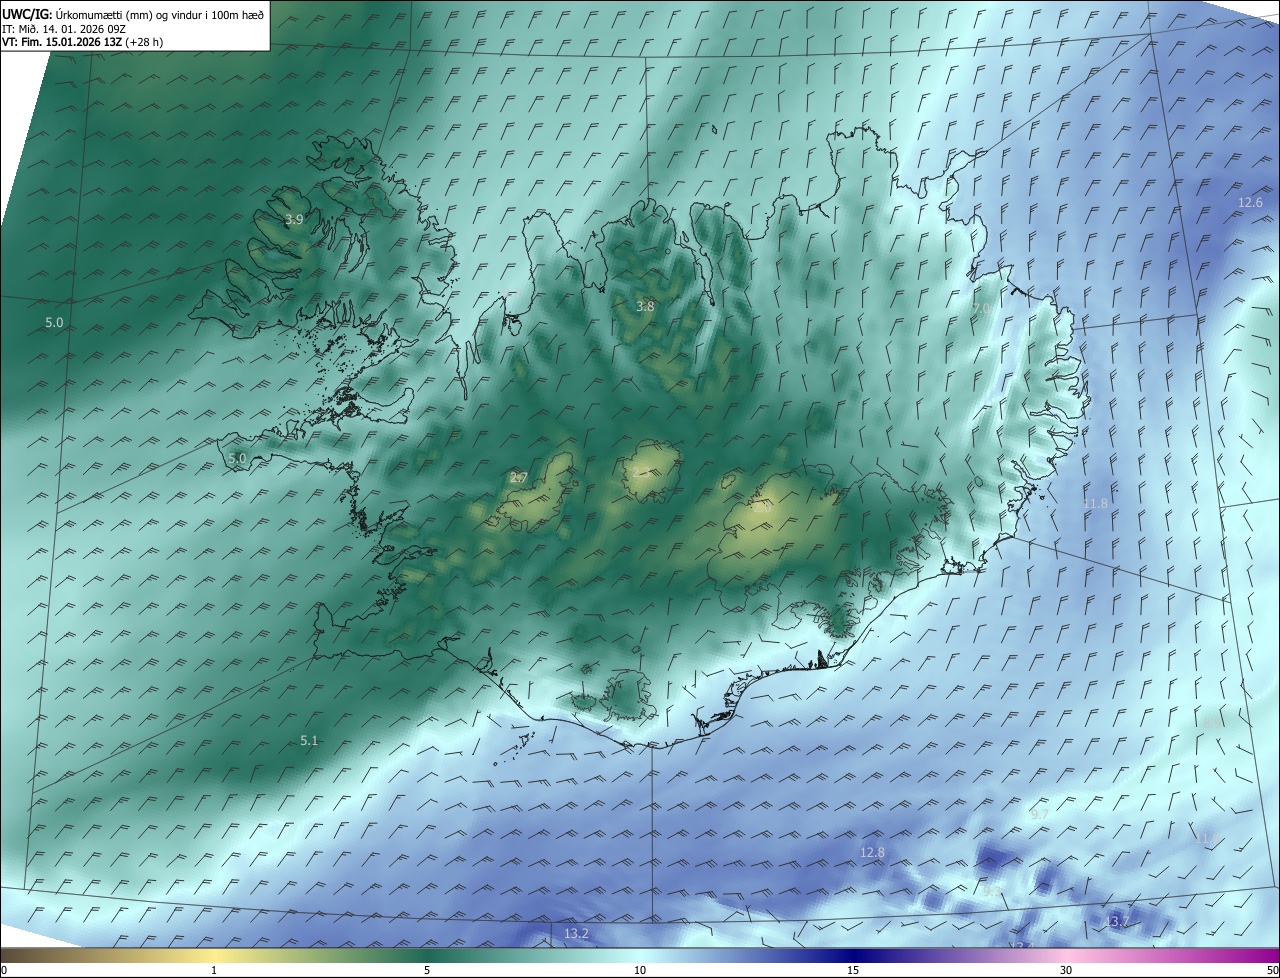
Task: Click the 12.8 value south of Iceland
Action: pyautogui.click(x=872, y=853)
